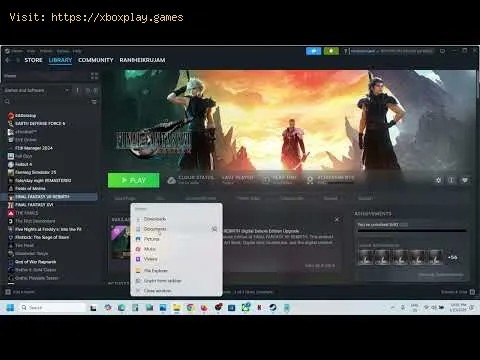Click the taskbar Search box

(52, 307)
